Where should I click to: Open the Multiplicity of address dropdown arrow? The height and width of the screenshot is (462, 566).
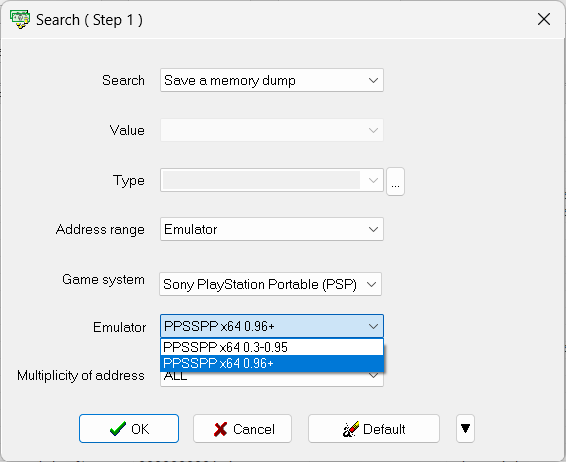coord(373,376)
